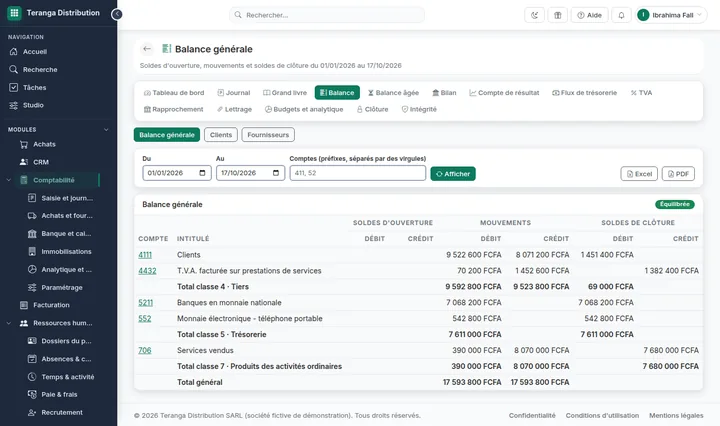The height and width of the screenshot is (426, 720).
Task: Open account 4111 link
Action: pyautogui.click(x=145, y=255)
